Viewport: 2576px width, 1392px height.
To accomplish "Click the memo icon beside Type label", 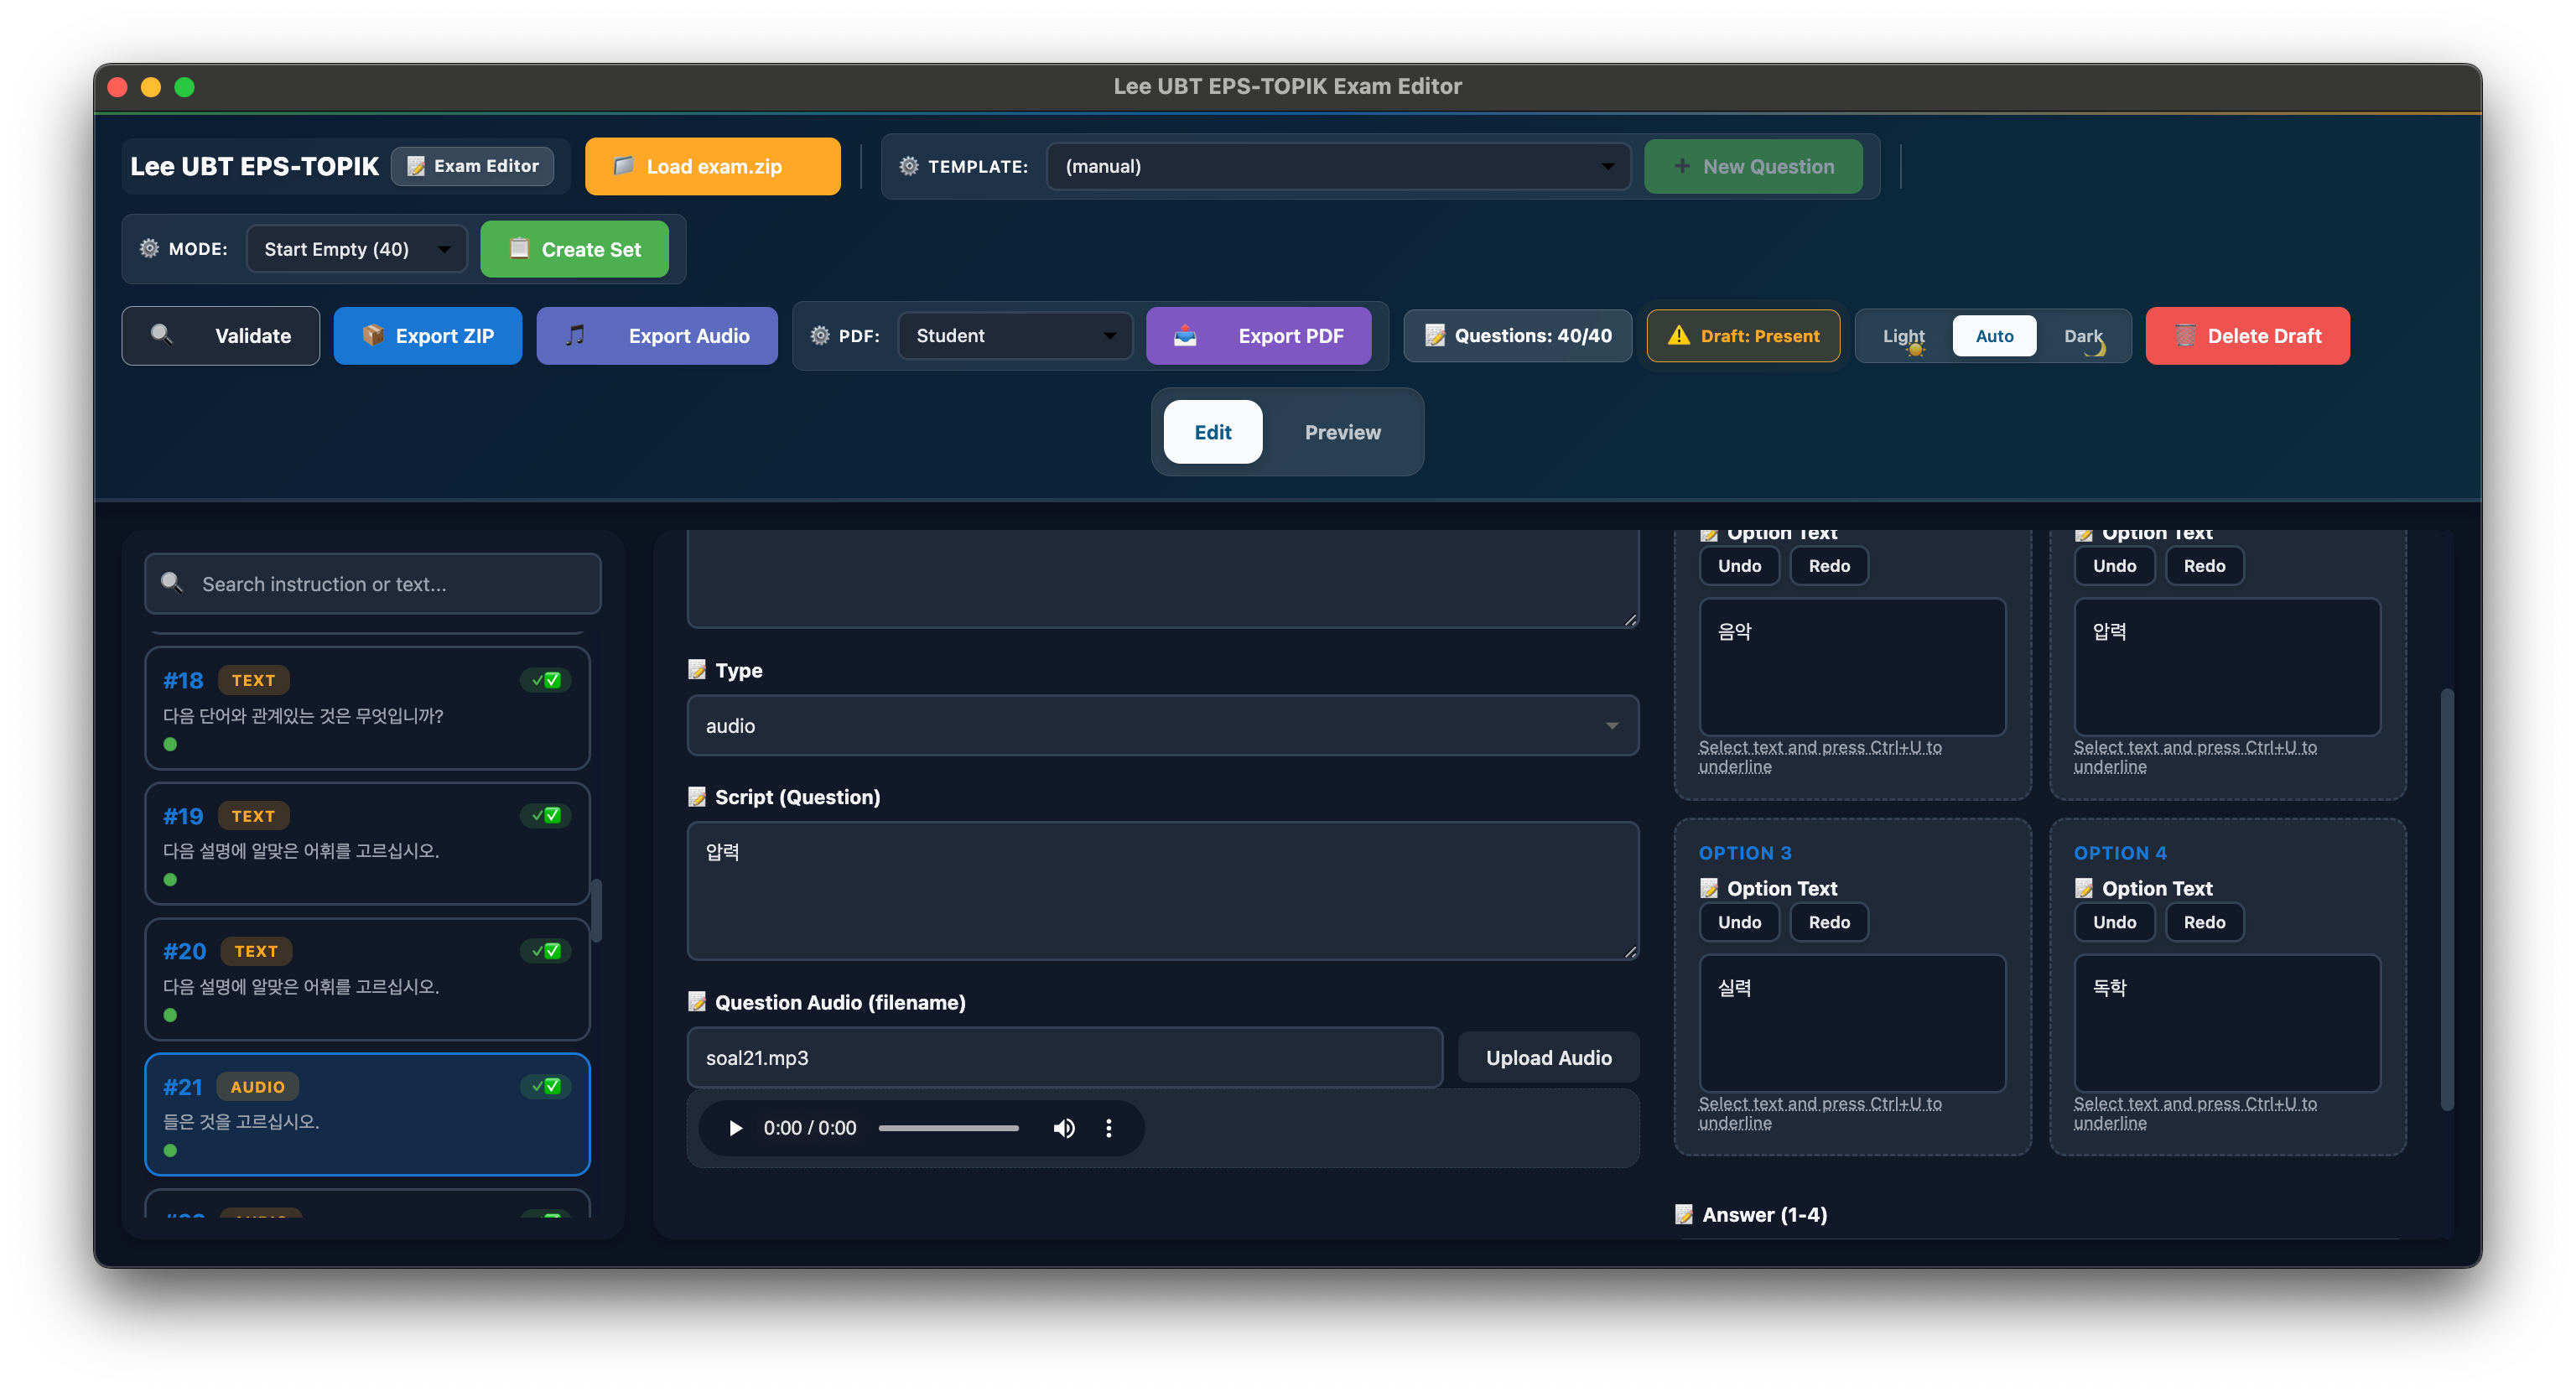I will pos(697,669).
